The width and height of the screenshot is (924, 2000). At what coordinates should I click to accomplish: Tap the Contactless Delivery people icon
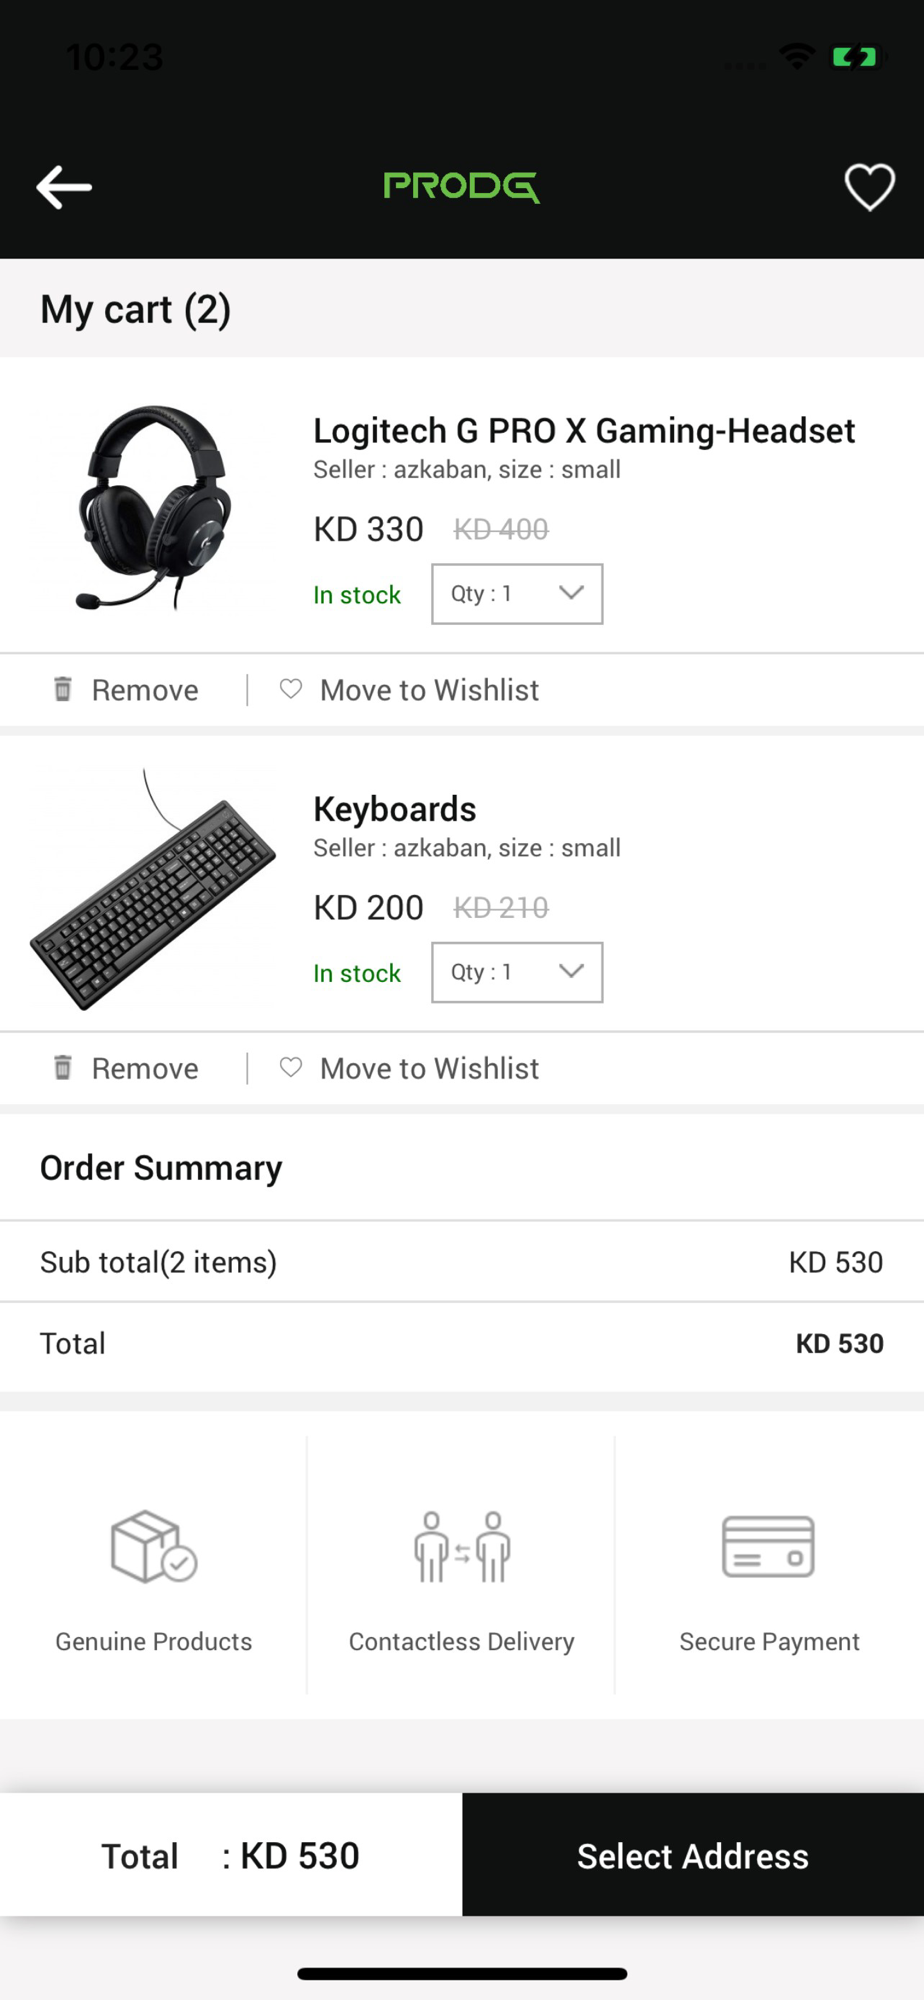pyautogui.click(x=462, y=1547)
